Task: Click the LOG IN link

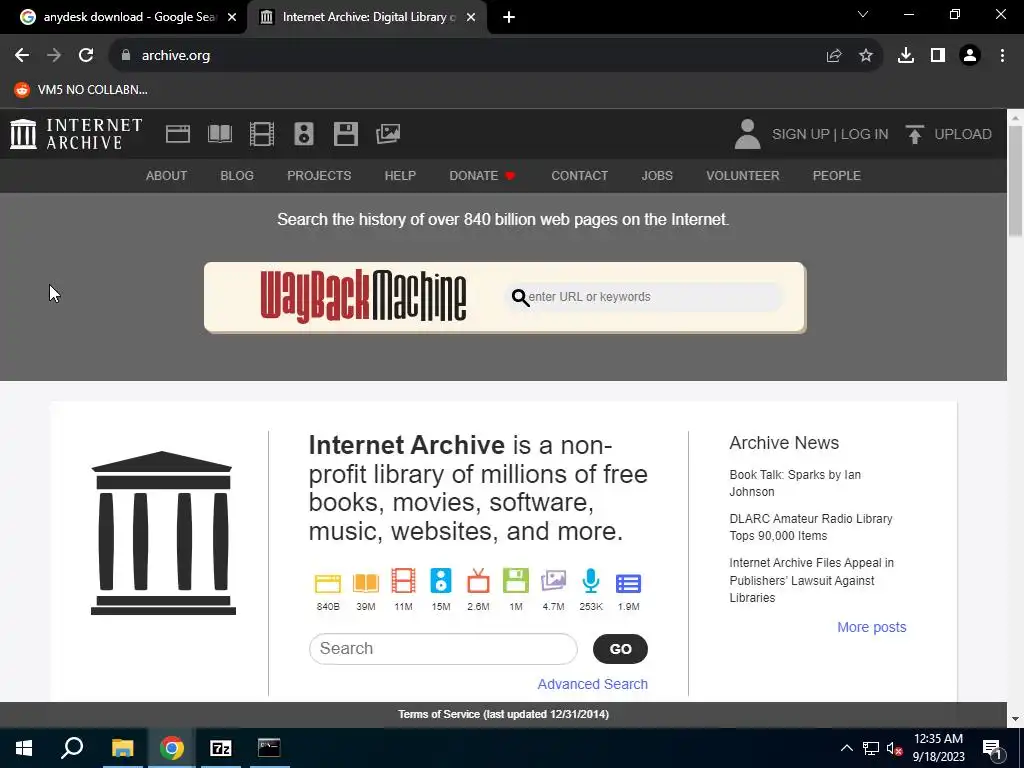Action: point(864,134)
